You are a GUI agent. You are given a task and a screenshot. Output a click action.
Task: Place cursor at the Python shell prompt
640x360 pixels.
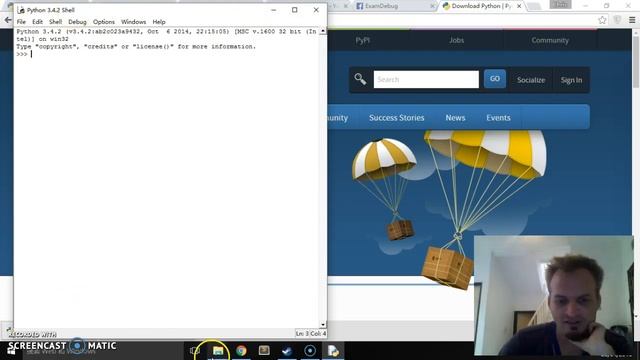(32, 54)
